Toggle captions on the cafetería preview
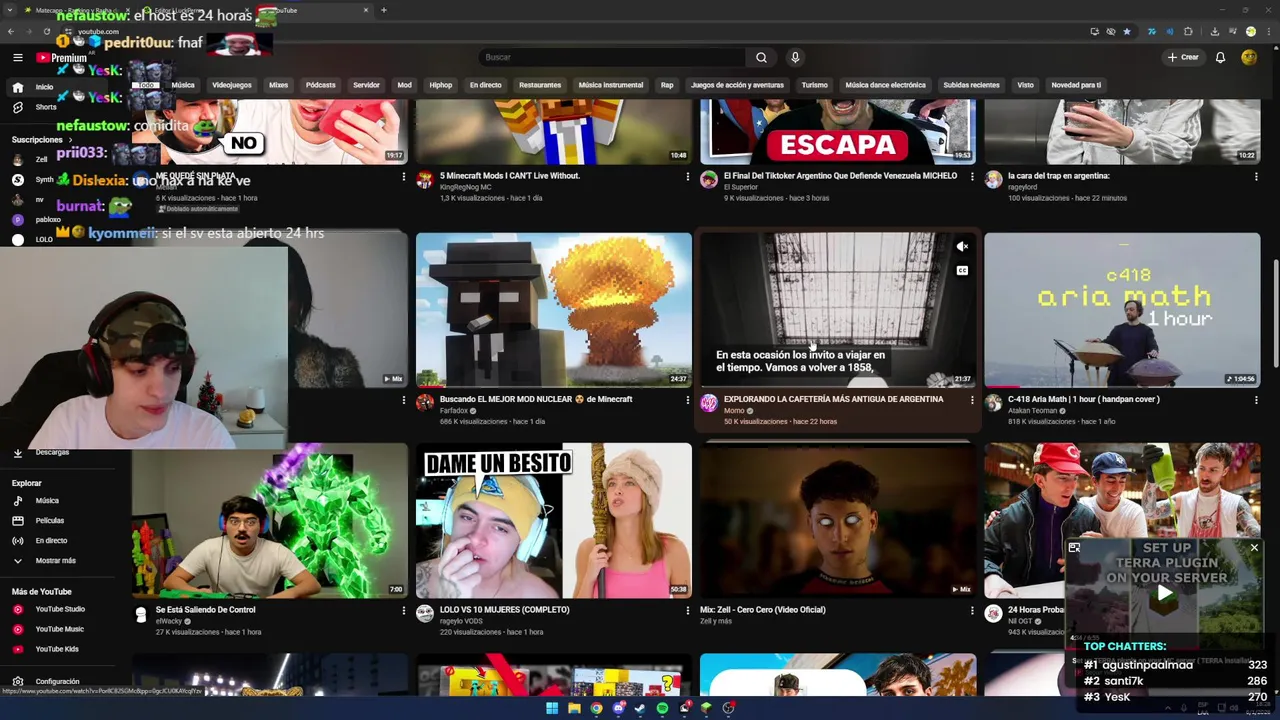Viewport: 1280px width, 720px height. (x=962, y=270)
